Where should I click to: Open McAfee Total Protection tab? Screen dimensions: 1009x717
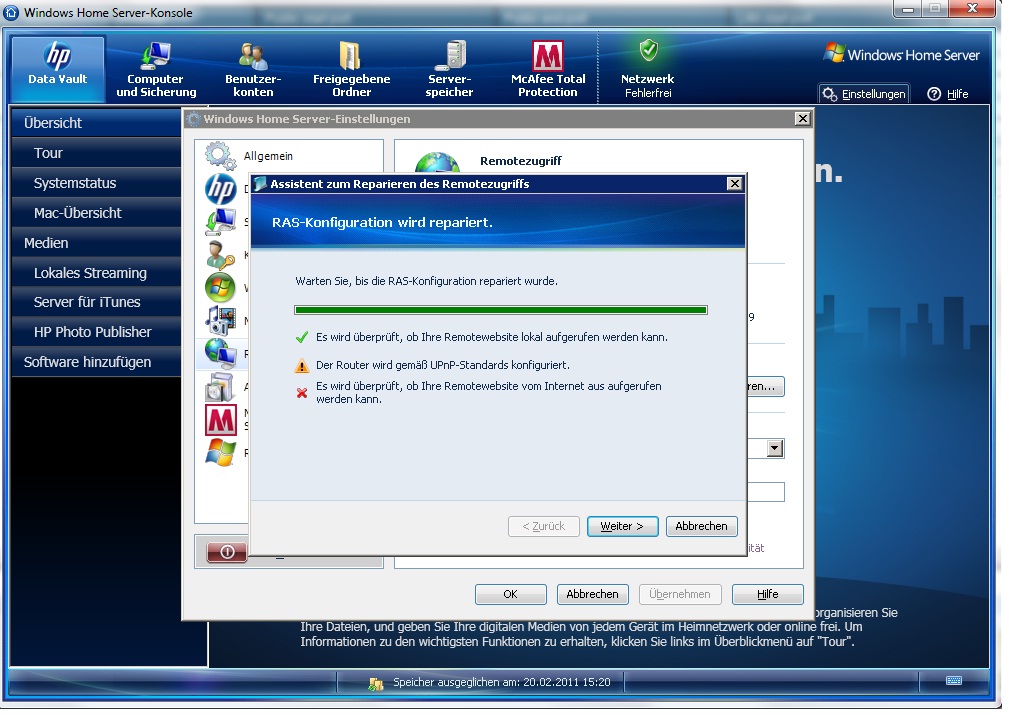coord(548,70)
